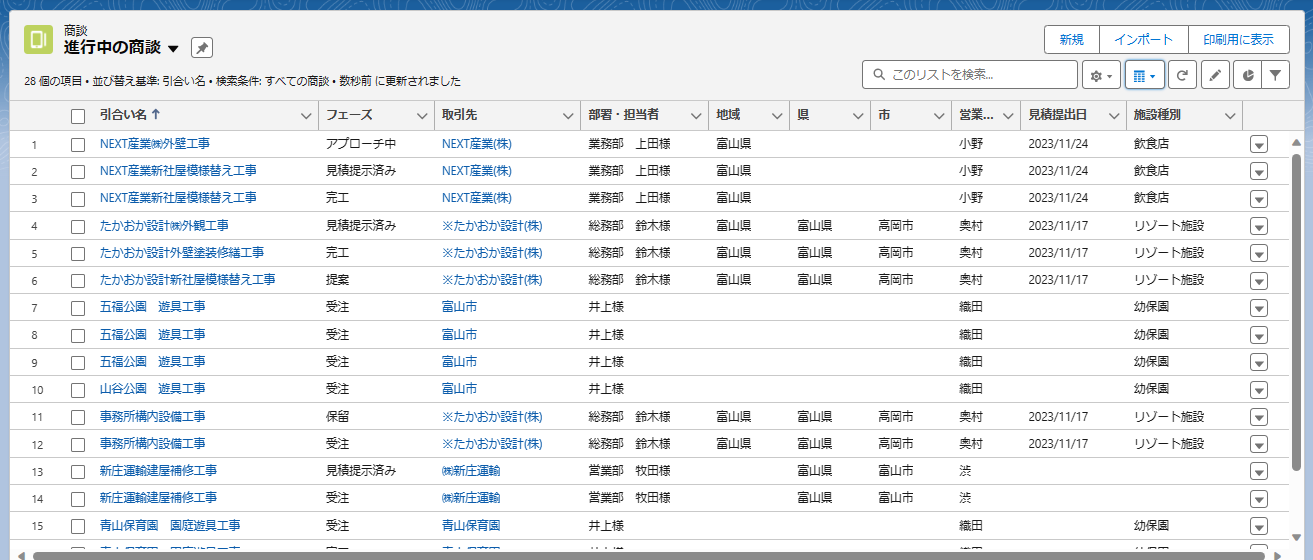Click the horizontal scrollbar at bottom
This screenshot has height=560, width=1313.
[650, 555]
